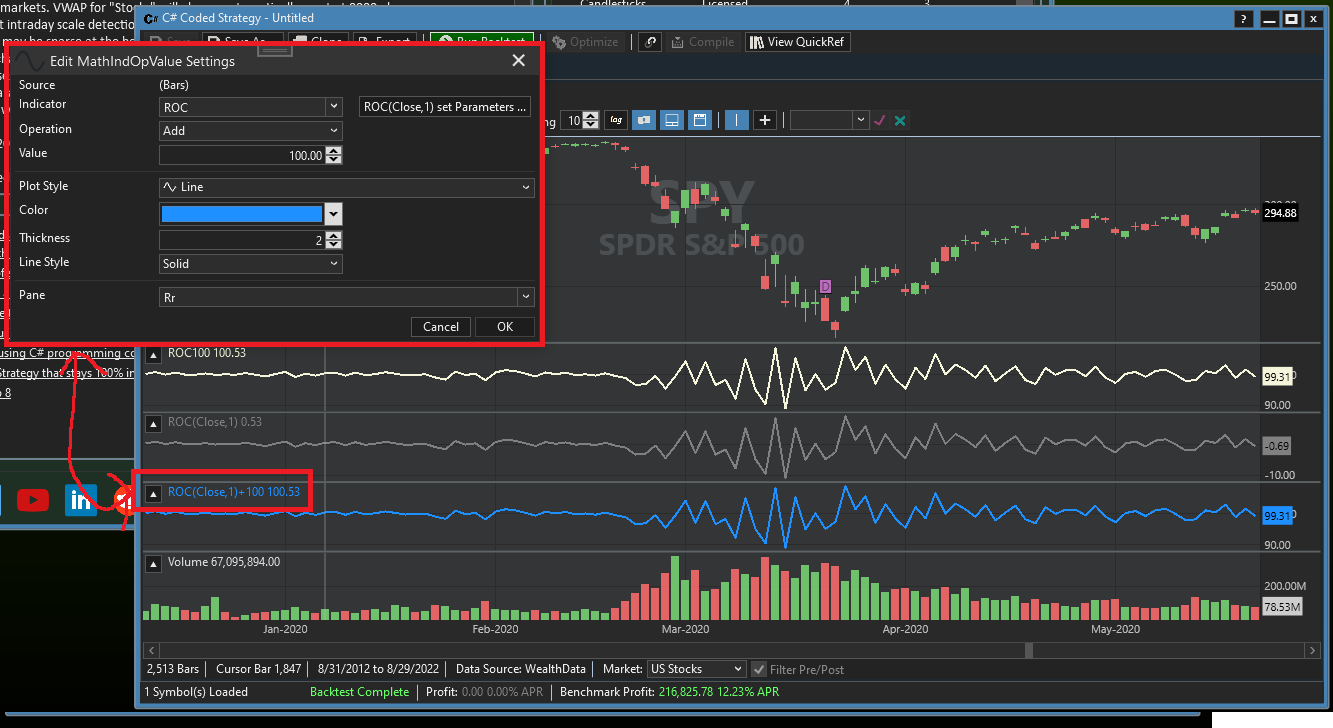
Task: Click Backtest Complete status text
Action: tap(360, 692)
